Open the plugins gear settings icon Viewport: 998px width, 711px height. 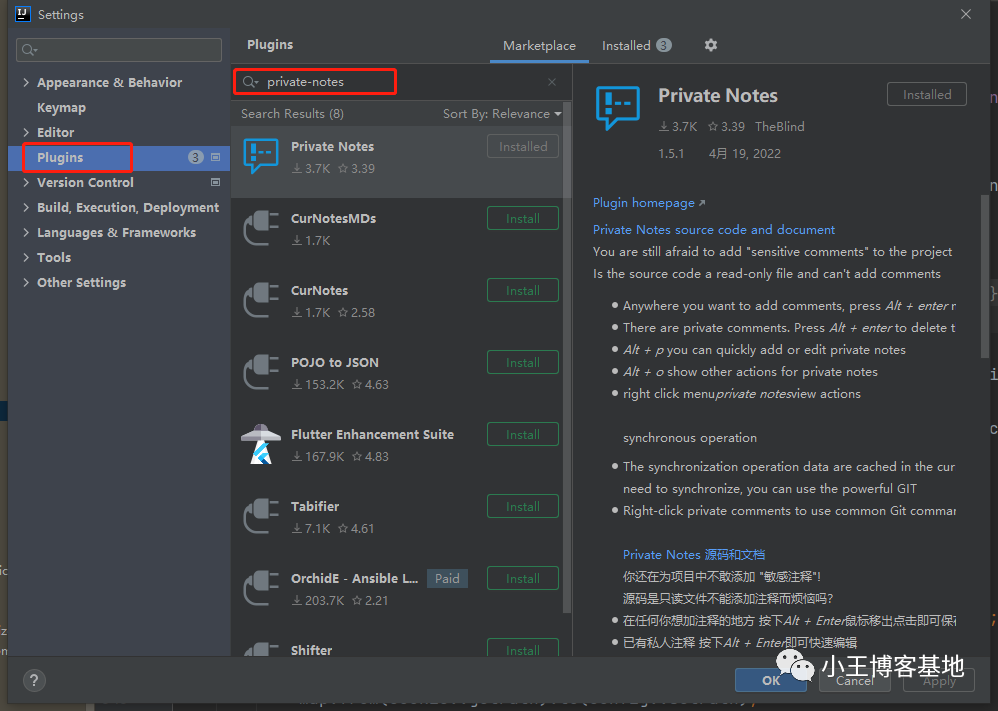(711, 45)
